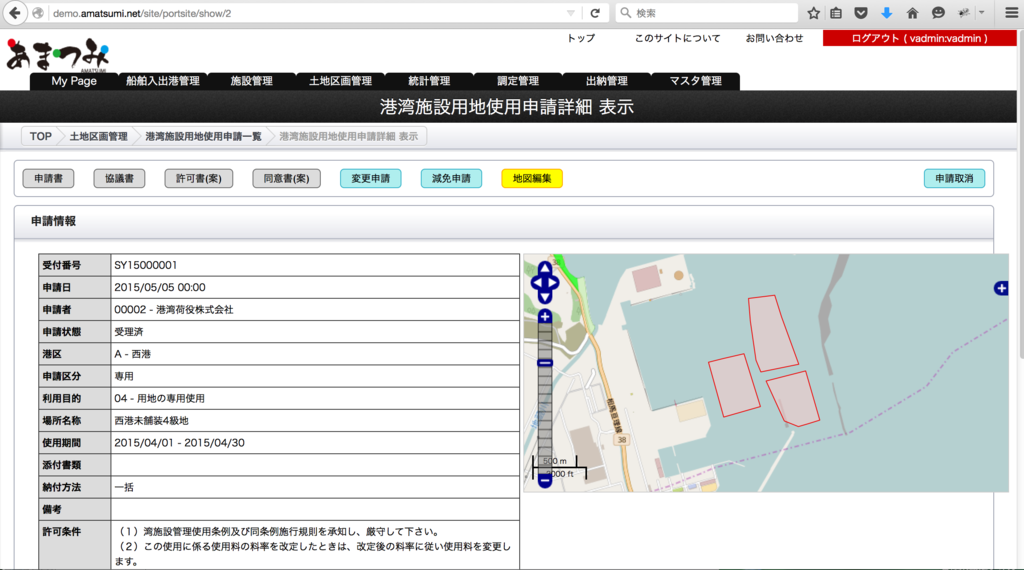The height and width of the screenshot is (570, 1024).
Task: Expand the toolbar icon dropdown arrow
Action: pyautogui.click(x=981, y=13)
